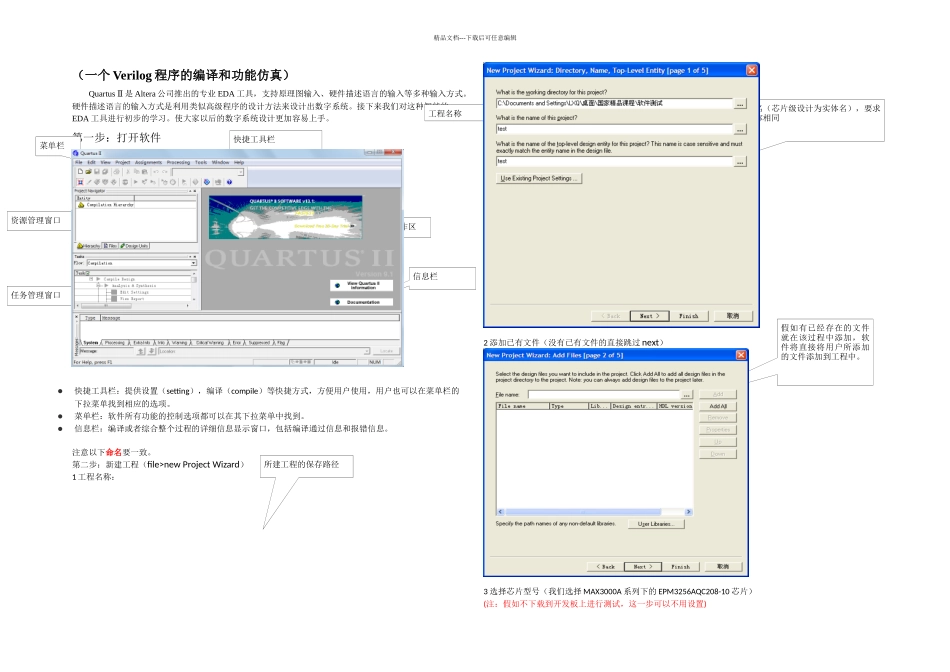Click the File name field in Add Files

point(604,394)
